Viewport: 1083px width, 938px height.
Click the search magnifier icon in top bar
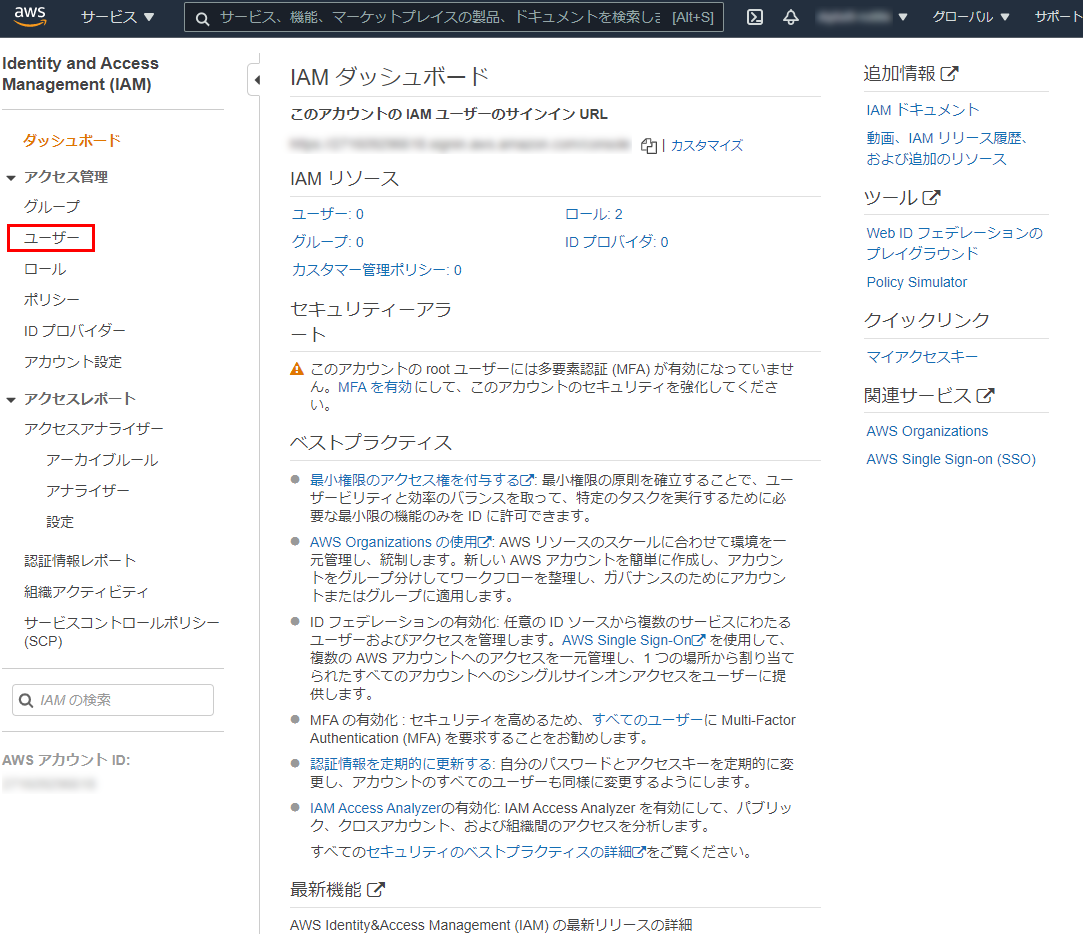coord(202,18)
